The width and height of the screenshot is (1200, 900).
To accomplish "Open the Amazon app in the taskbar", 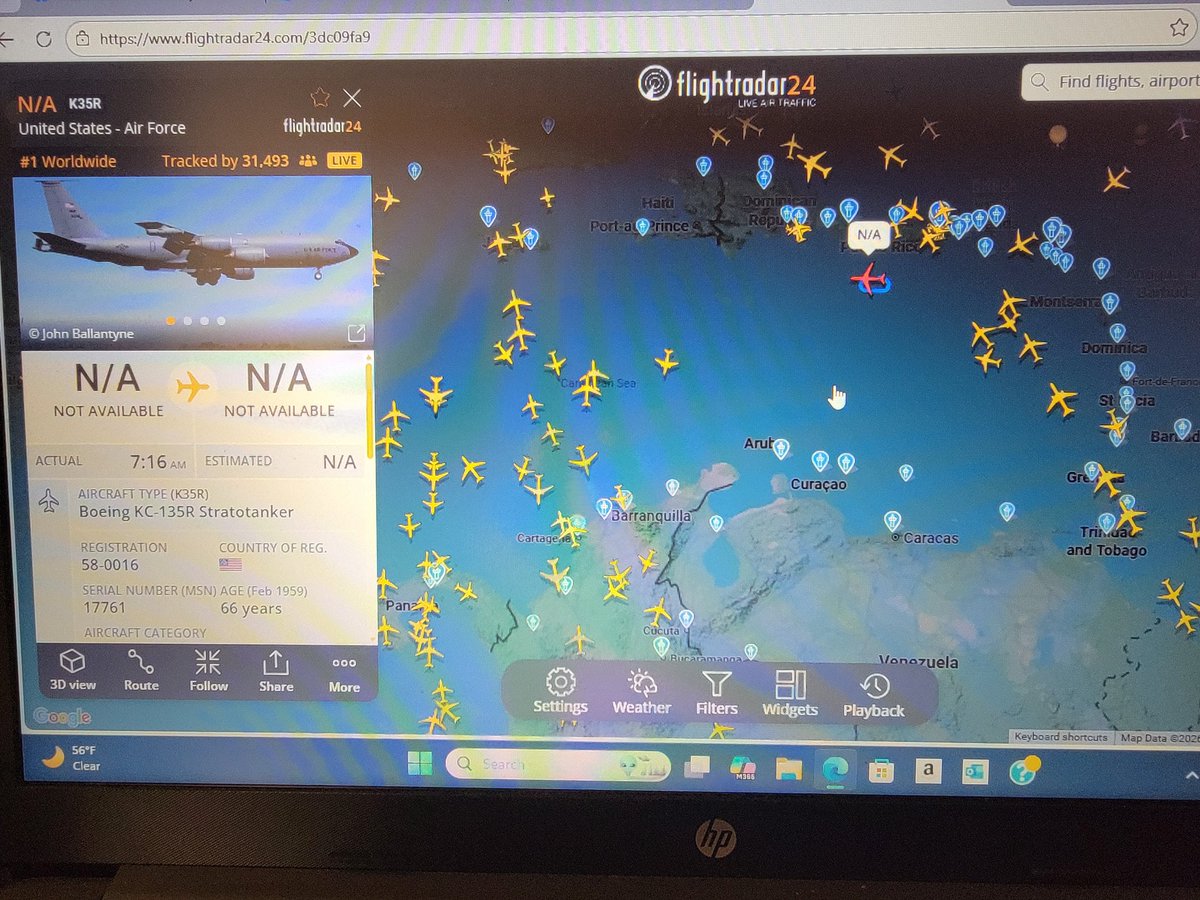I will pyautogui.click(x=928, y=770).
